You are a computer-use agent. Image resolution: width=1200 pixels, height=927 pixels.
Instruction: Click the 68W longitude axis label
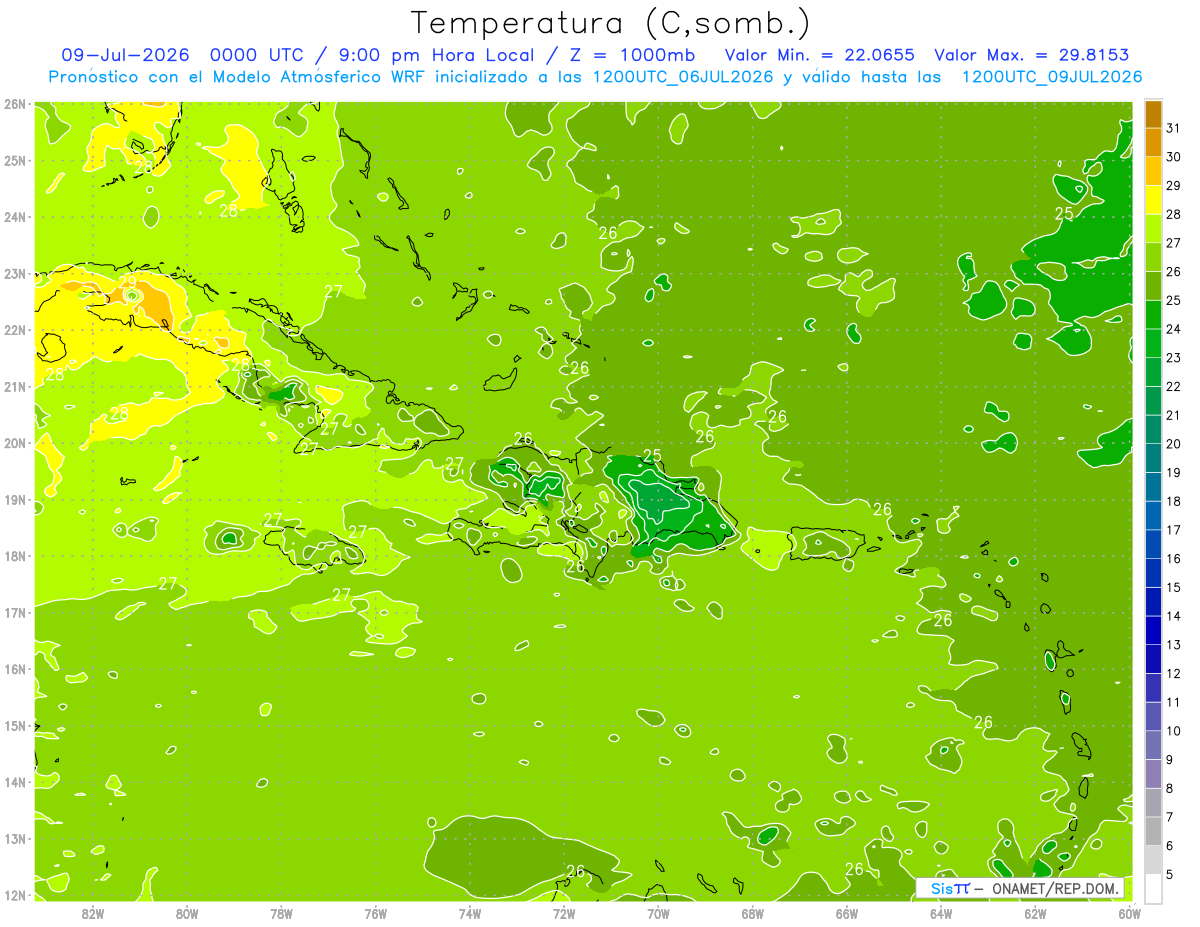753,914
